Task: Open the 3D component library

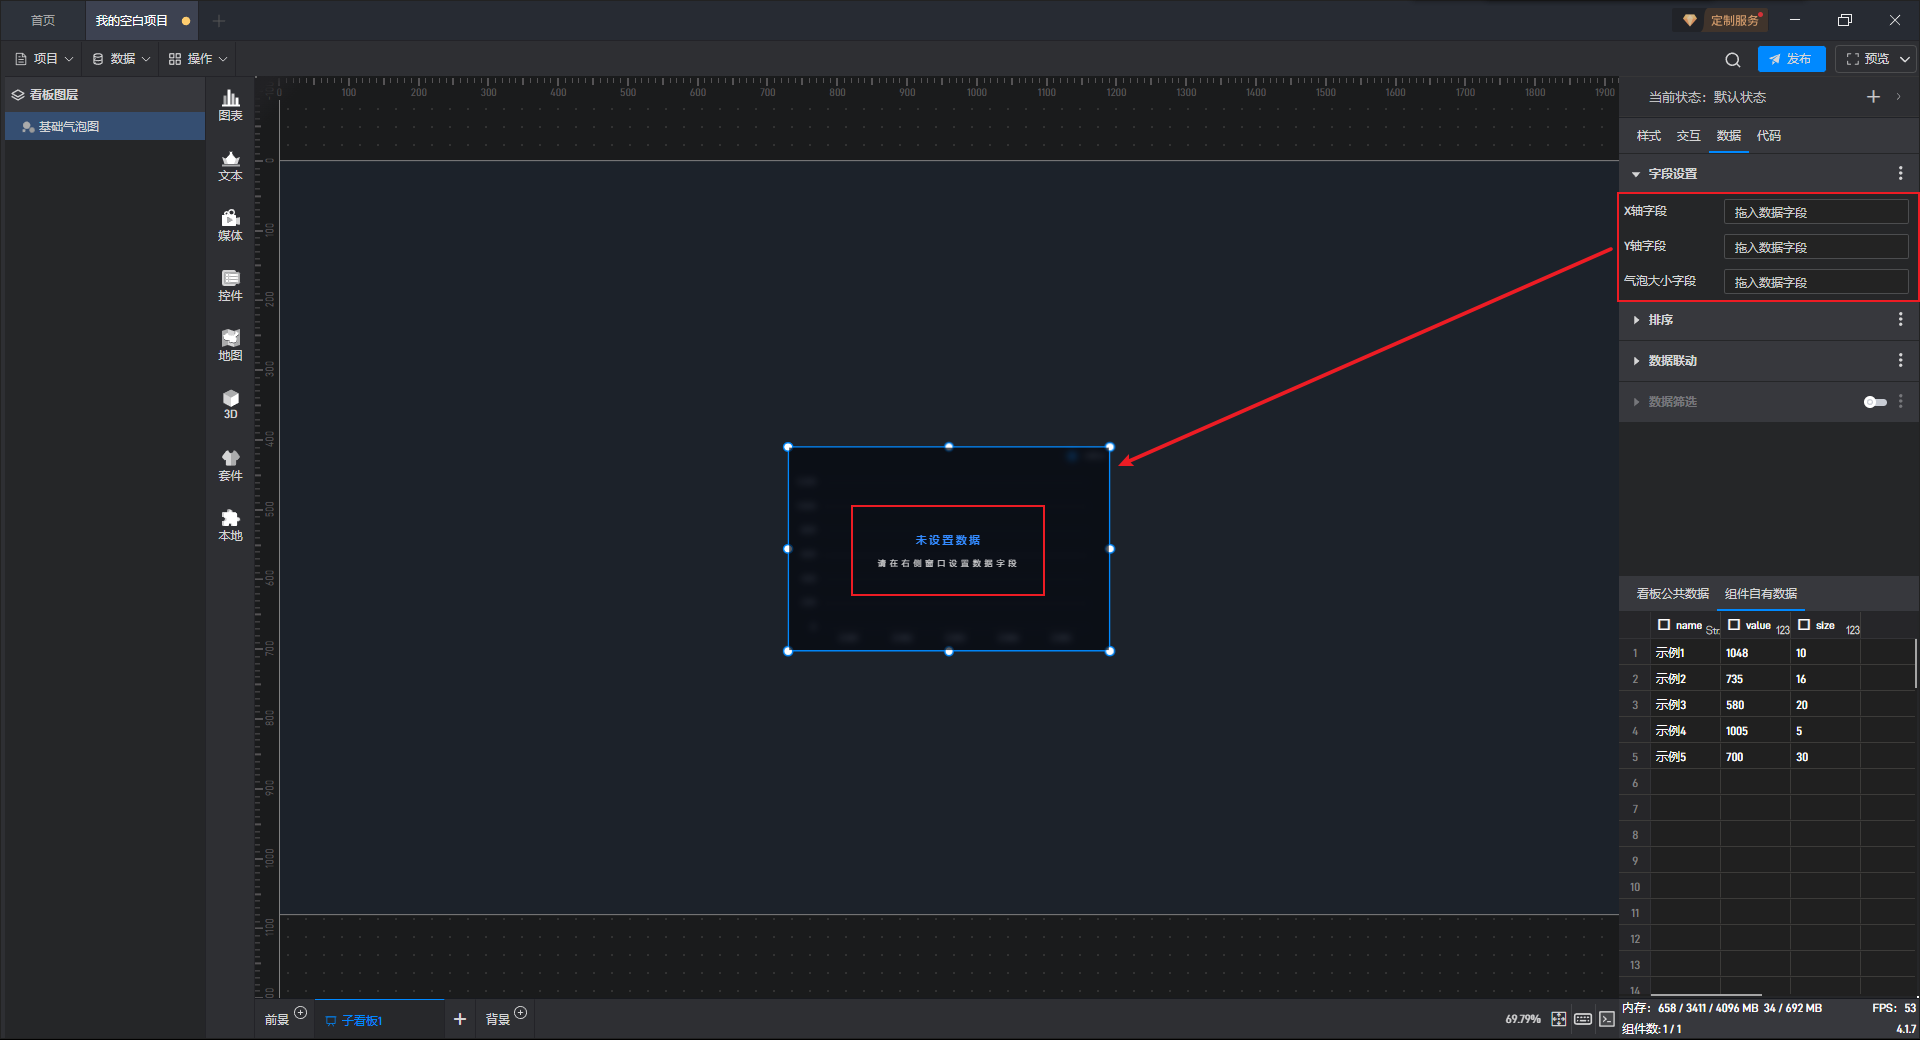Action: [230, 404]
